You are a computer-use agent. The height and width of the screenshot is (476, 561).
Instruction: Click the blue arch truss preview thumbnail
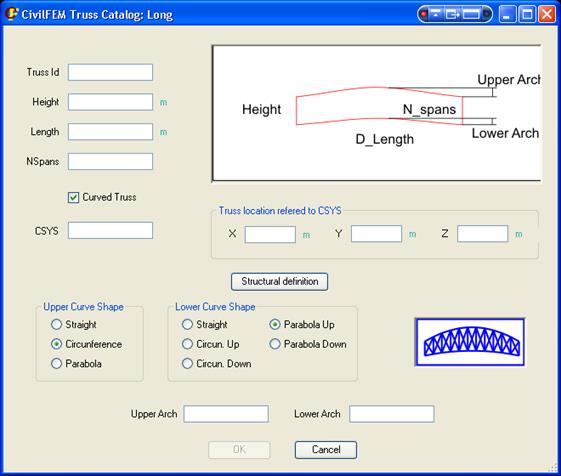470,342
